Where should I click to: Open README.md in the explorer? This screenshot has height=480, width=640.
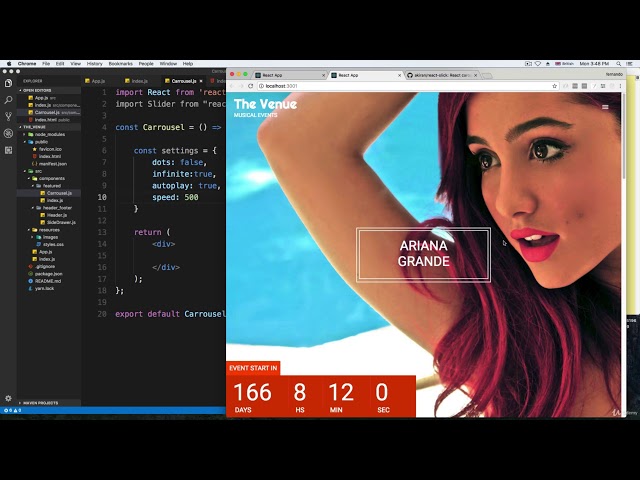point(47,281)
